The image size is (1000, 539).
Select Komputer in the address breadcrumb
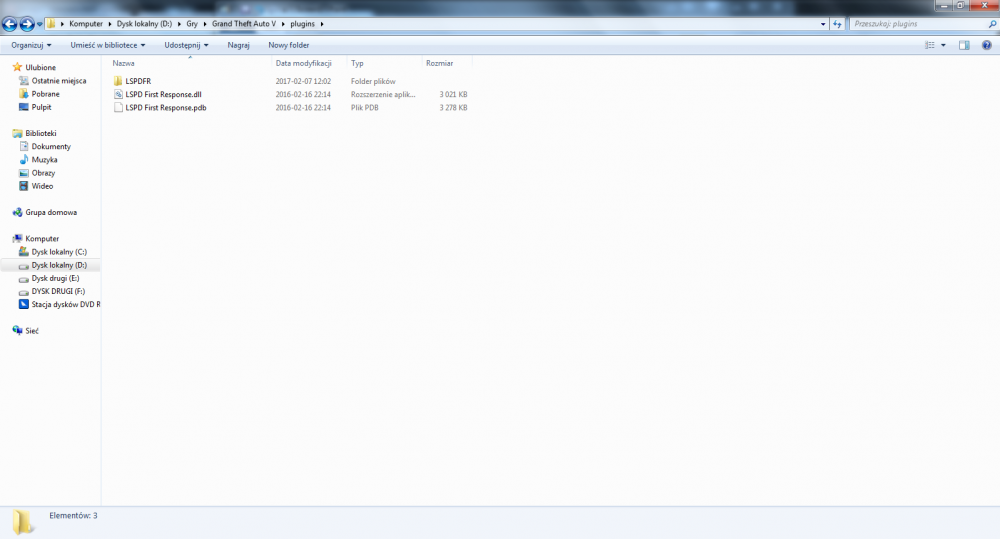(x=86, y=24)
